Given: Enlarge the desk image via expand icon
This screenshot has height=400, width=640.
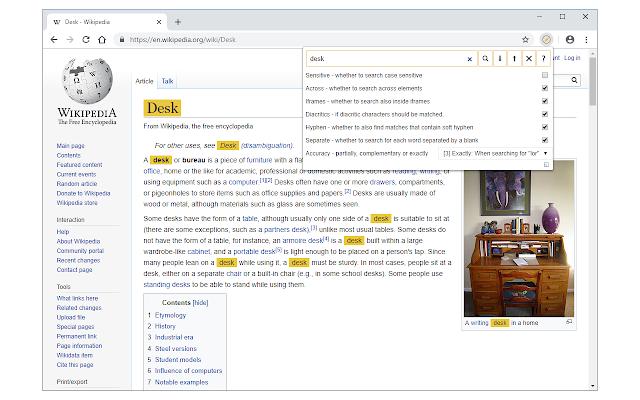Looking at the screenshot, I should [569, 322].
